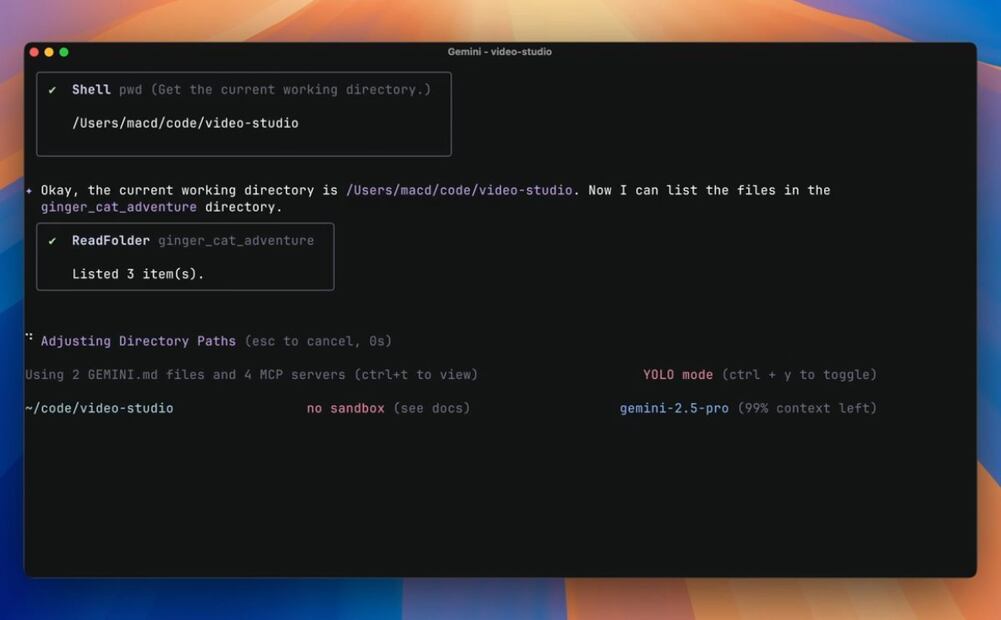The width and height of the screenshot is (1001, 620).
Task: Click the YOLO mode indicator
Action: (677, 375)
